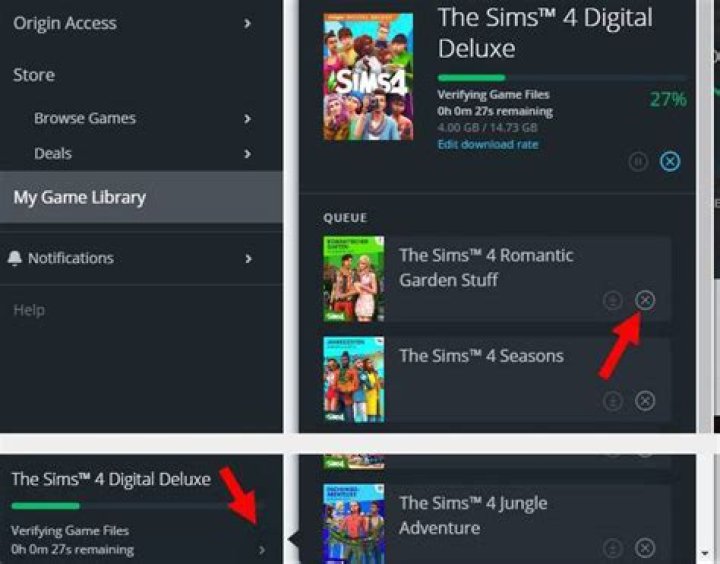Viewport: 720px width, 564px height.
Task: Remove The Sims 4 Seasons from queue
Action: 645,401
